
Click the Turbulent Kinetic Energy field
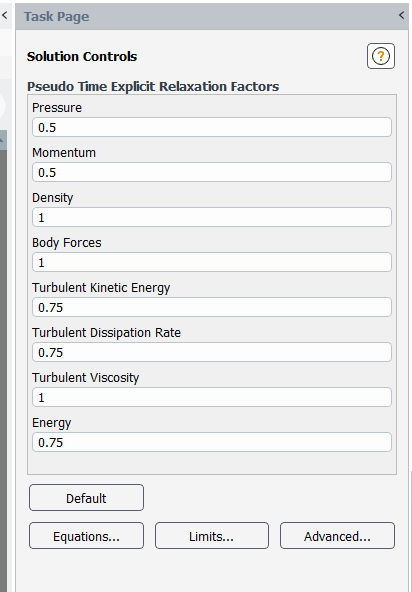click(x=212, y=307)
